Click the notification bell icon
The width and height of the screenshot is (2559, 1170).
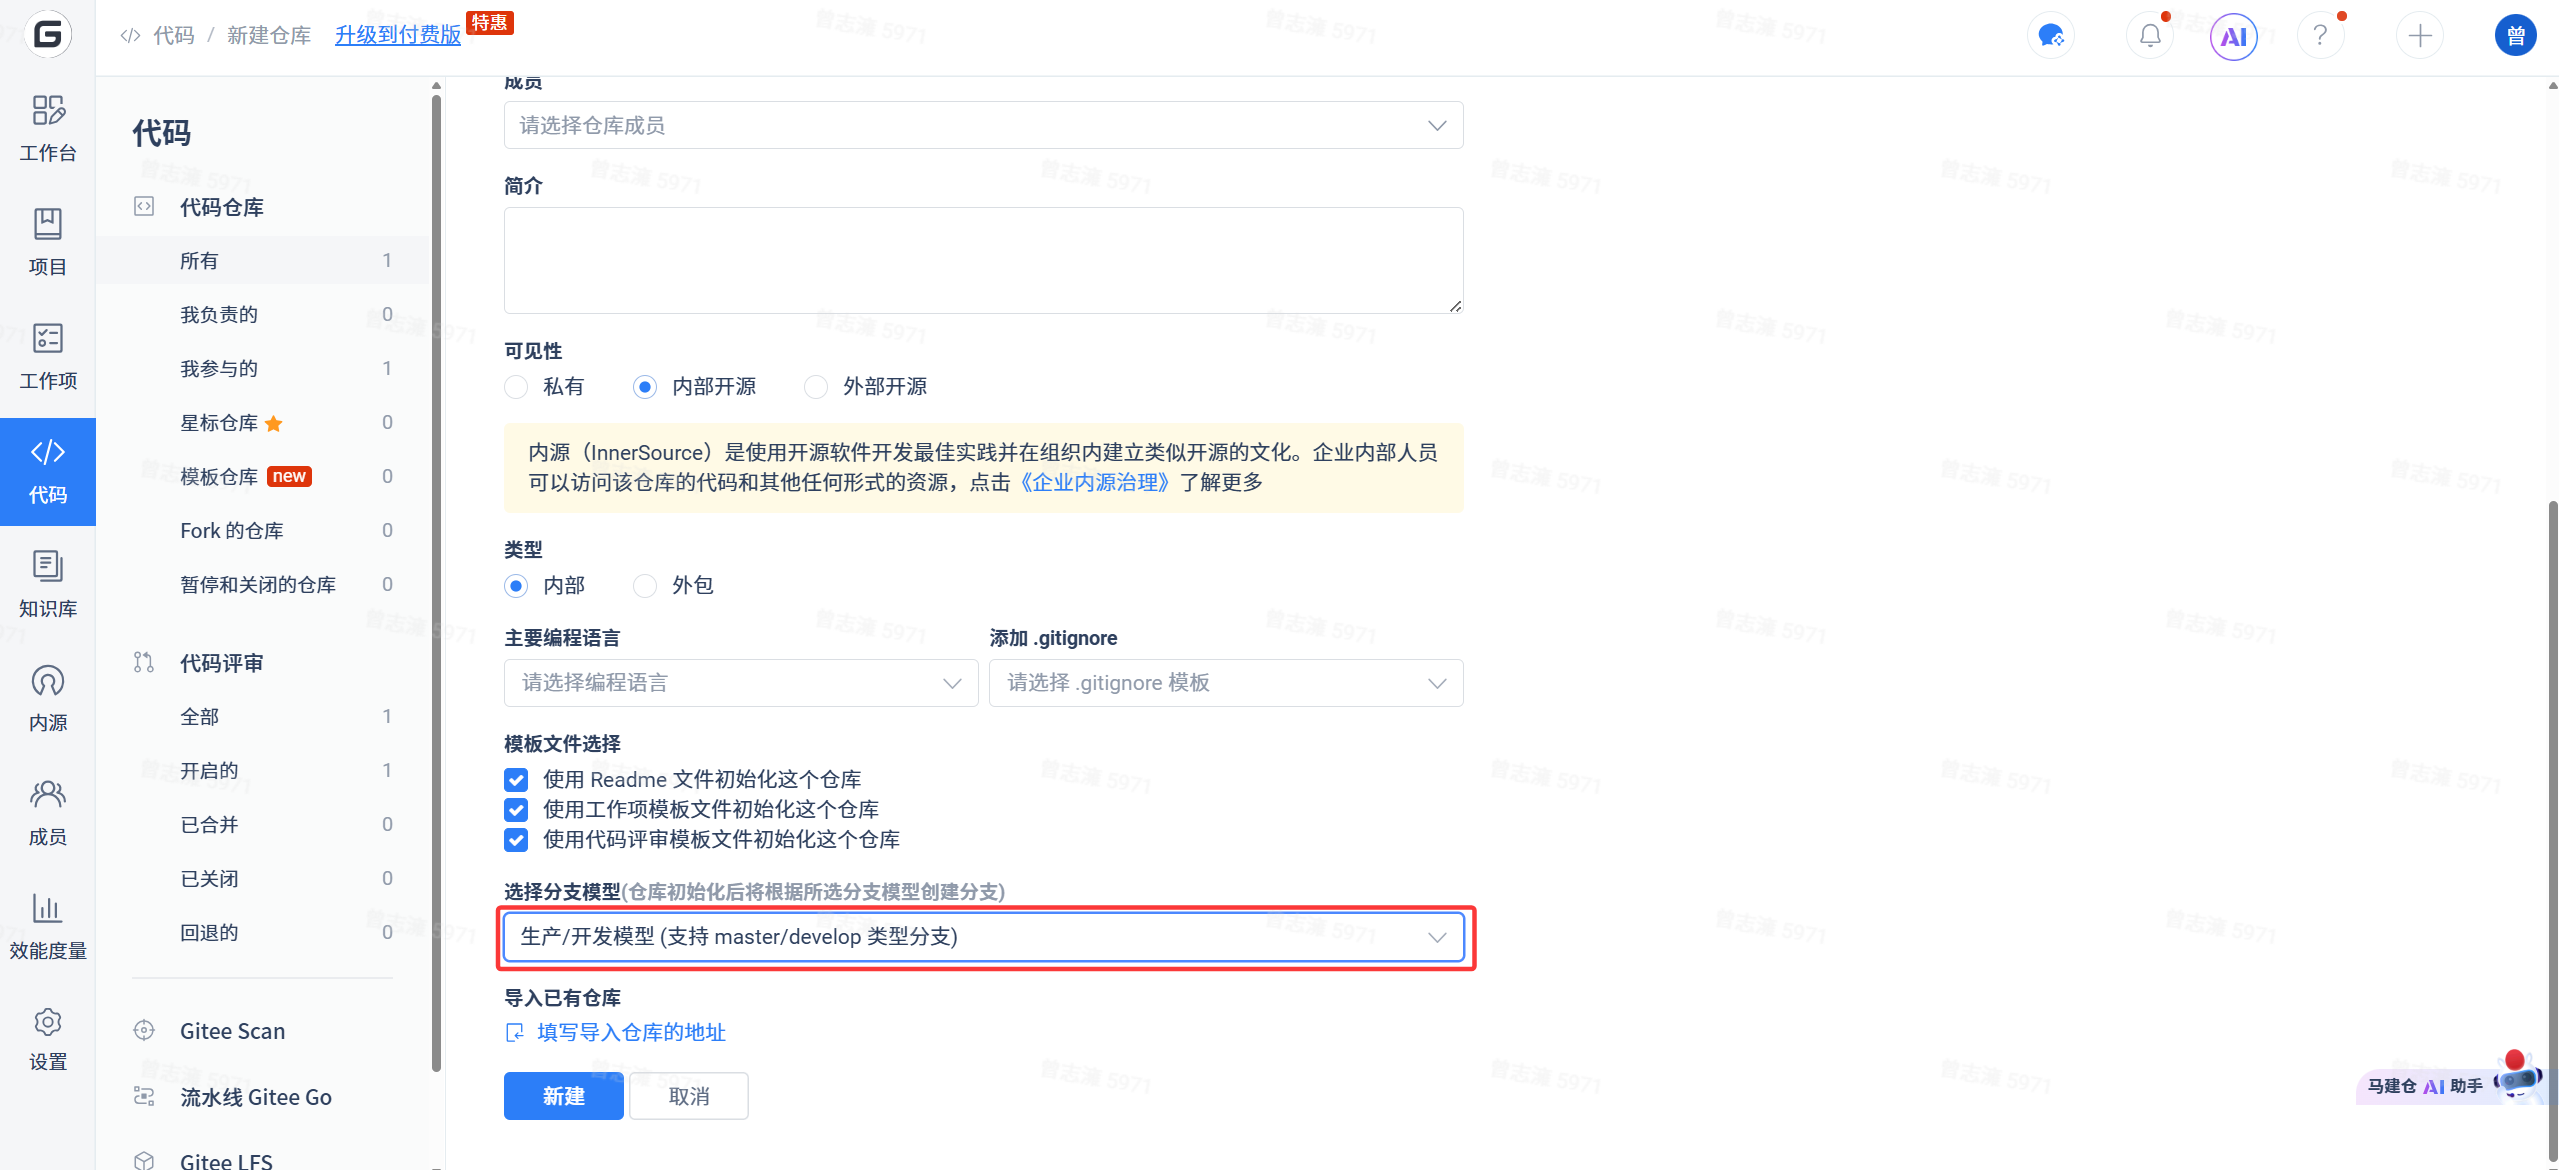coord(2149,37)
